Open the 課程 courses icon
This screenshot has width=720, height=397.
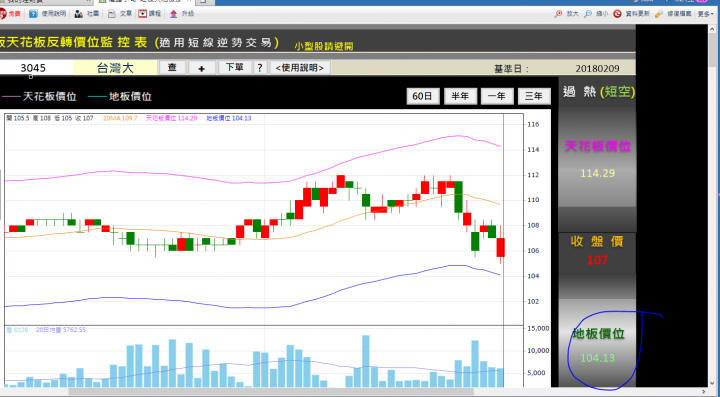[x=143, y=14]
